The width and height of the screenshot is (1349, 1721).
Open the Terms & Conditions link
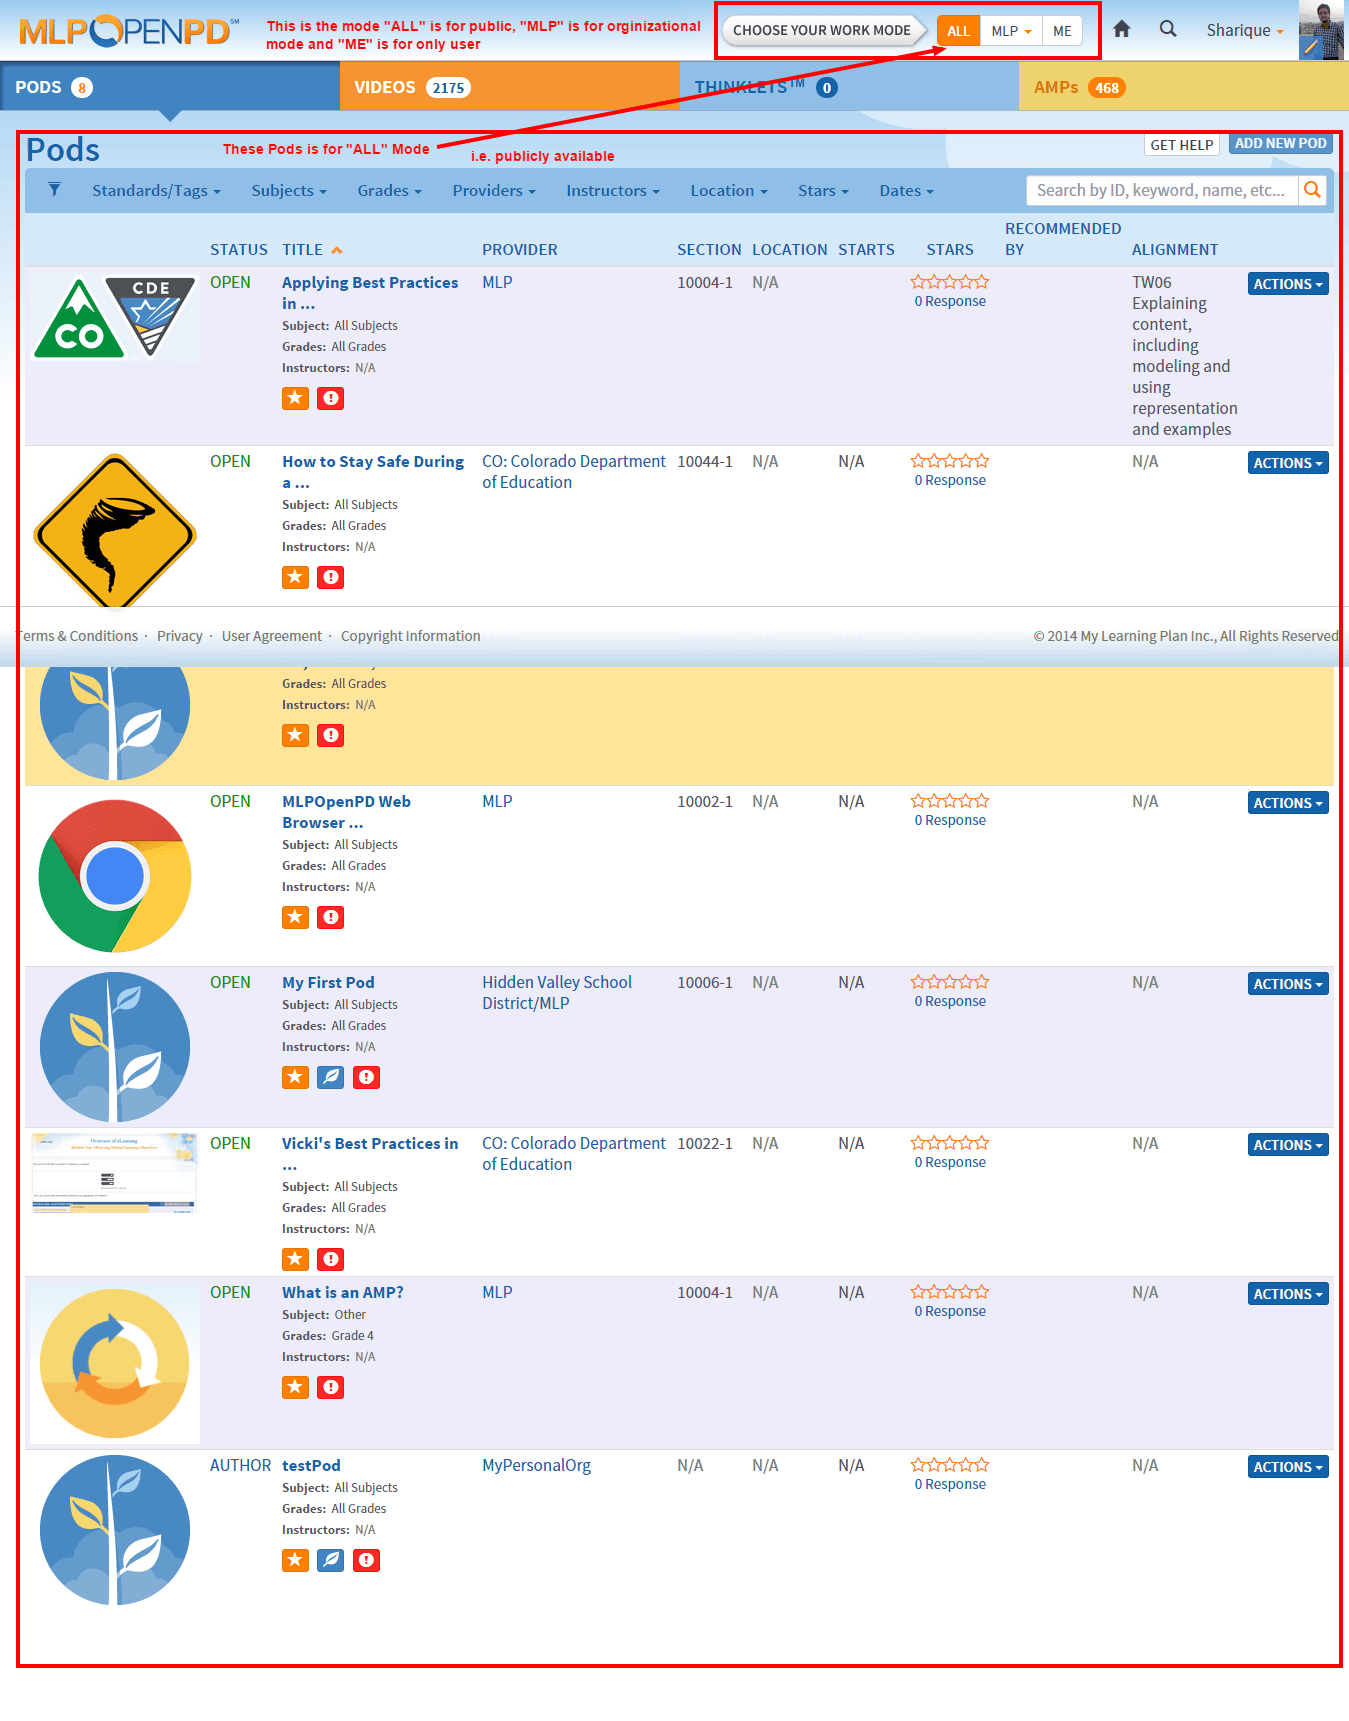click(x=78, y=636)
